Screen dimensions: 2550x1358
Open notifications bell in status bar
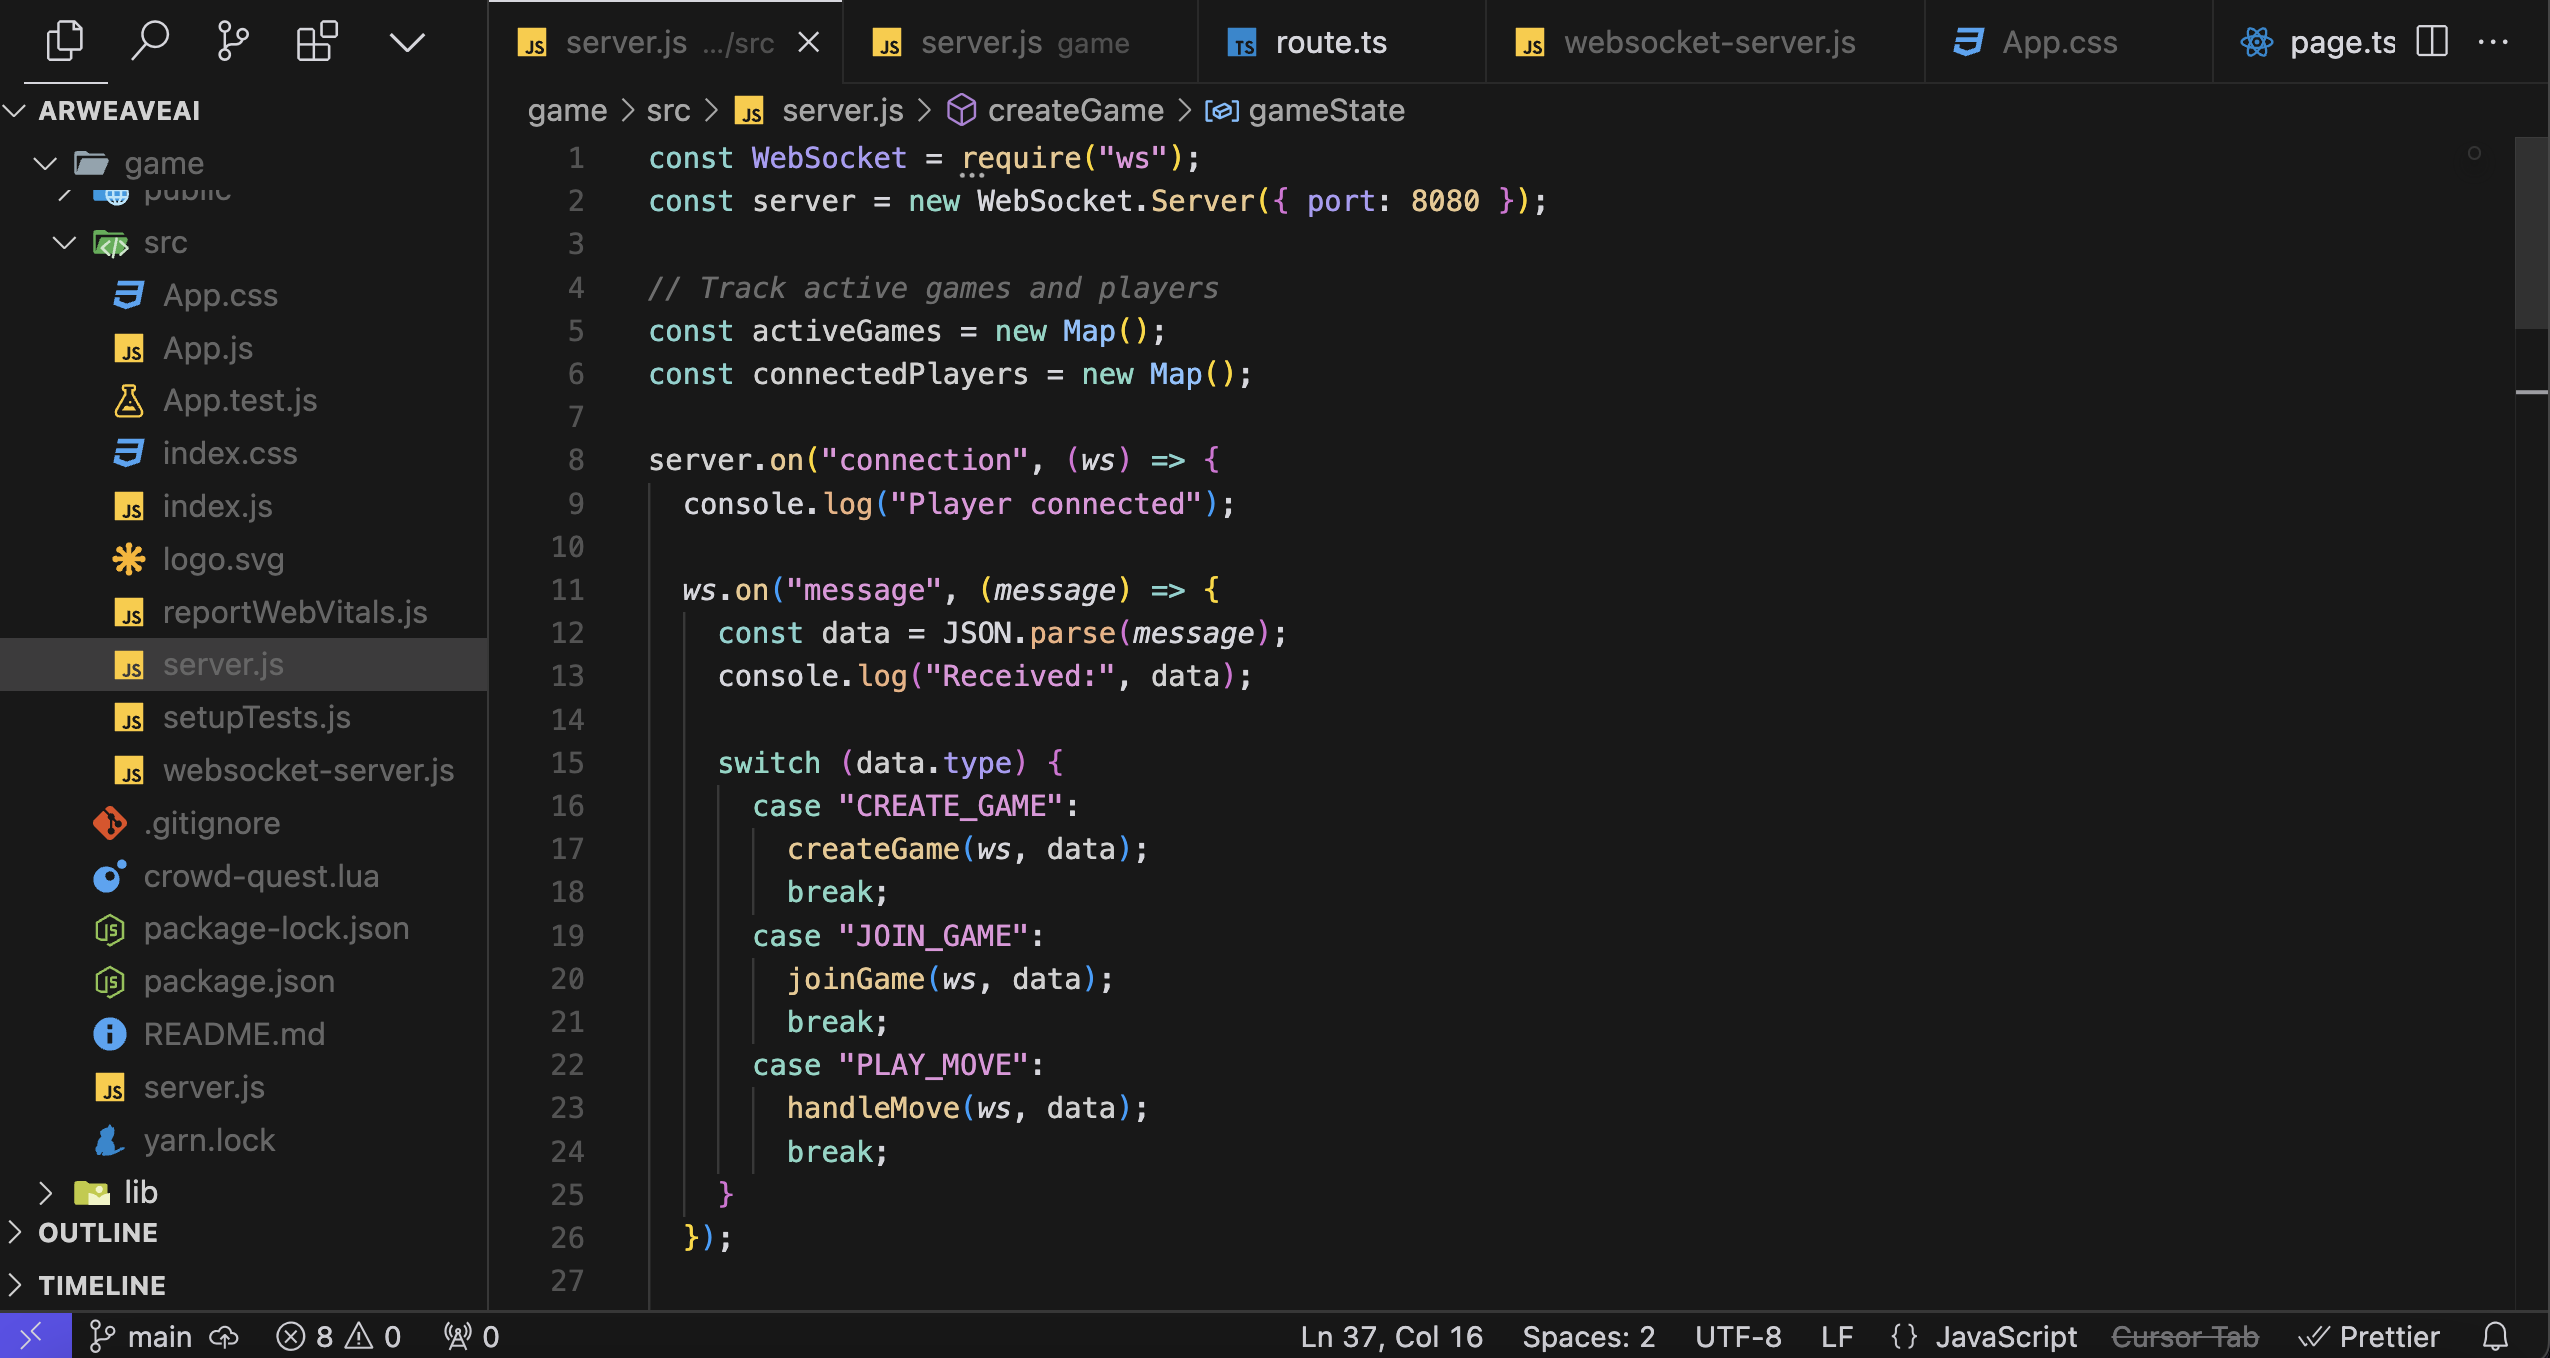2495,1336
